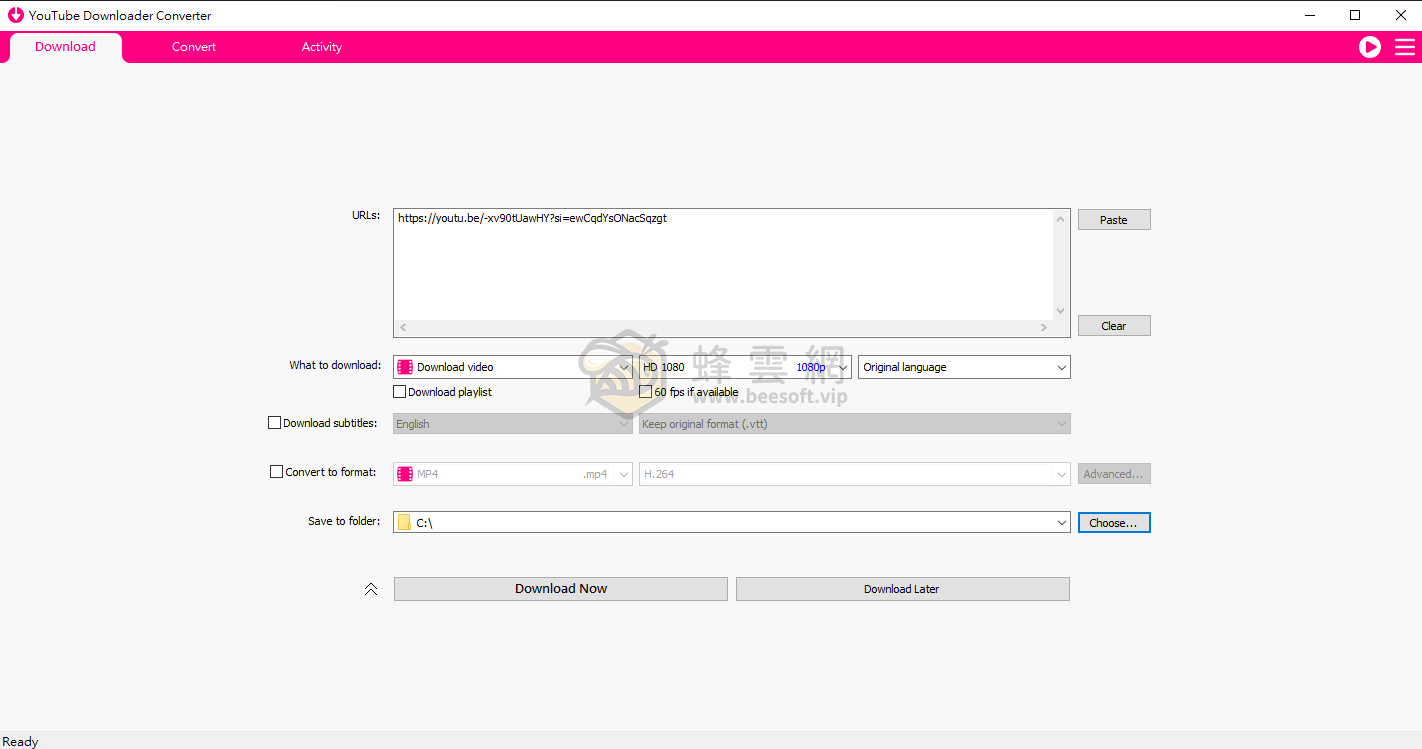Click the URLs horizontal scroll right arrow

coord(1044,328)
